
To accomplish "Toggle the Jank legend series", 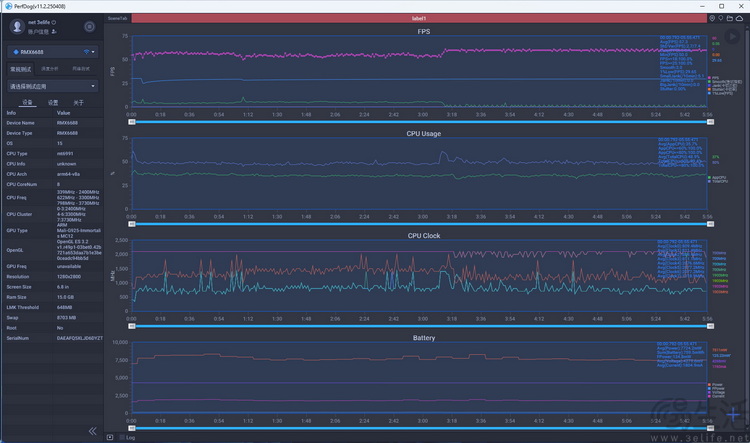I will tap(722, 85).
